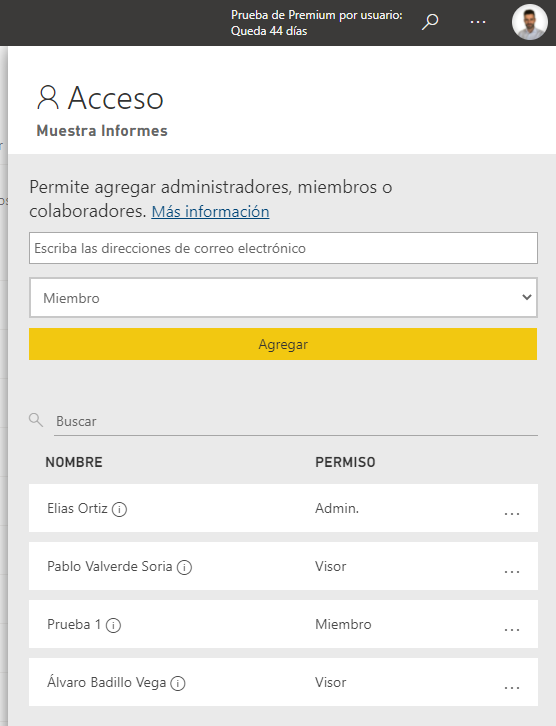The image size is (556, 726).
Task: Show info icon for Prueba 1
Action: (x=113, y=626)
